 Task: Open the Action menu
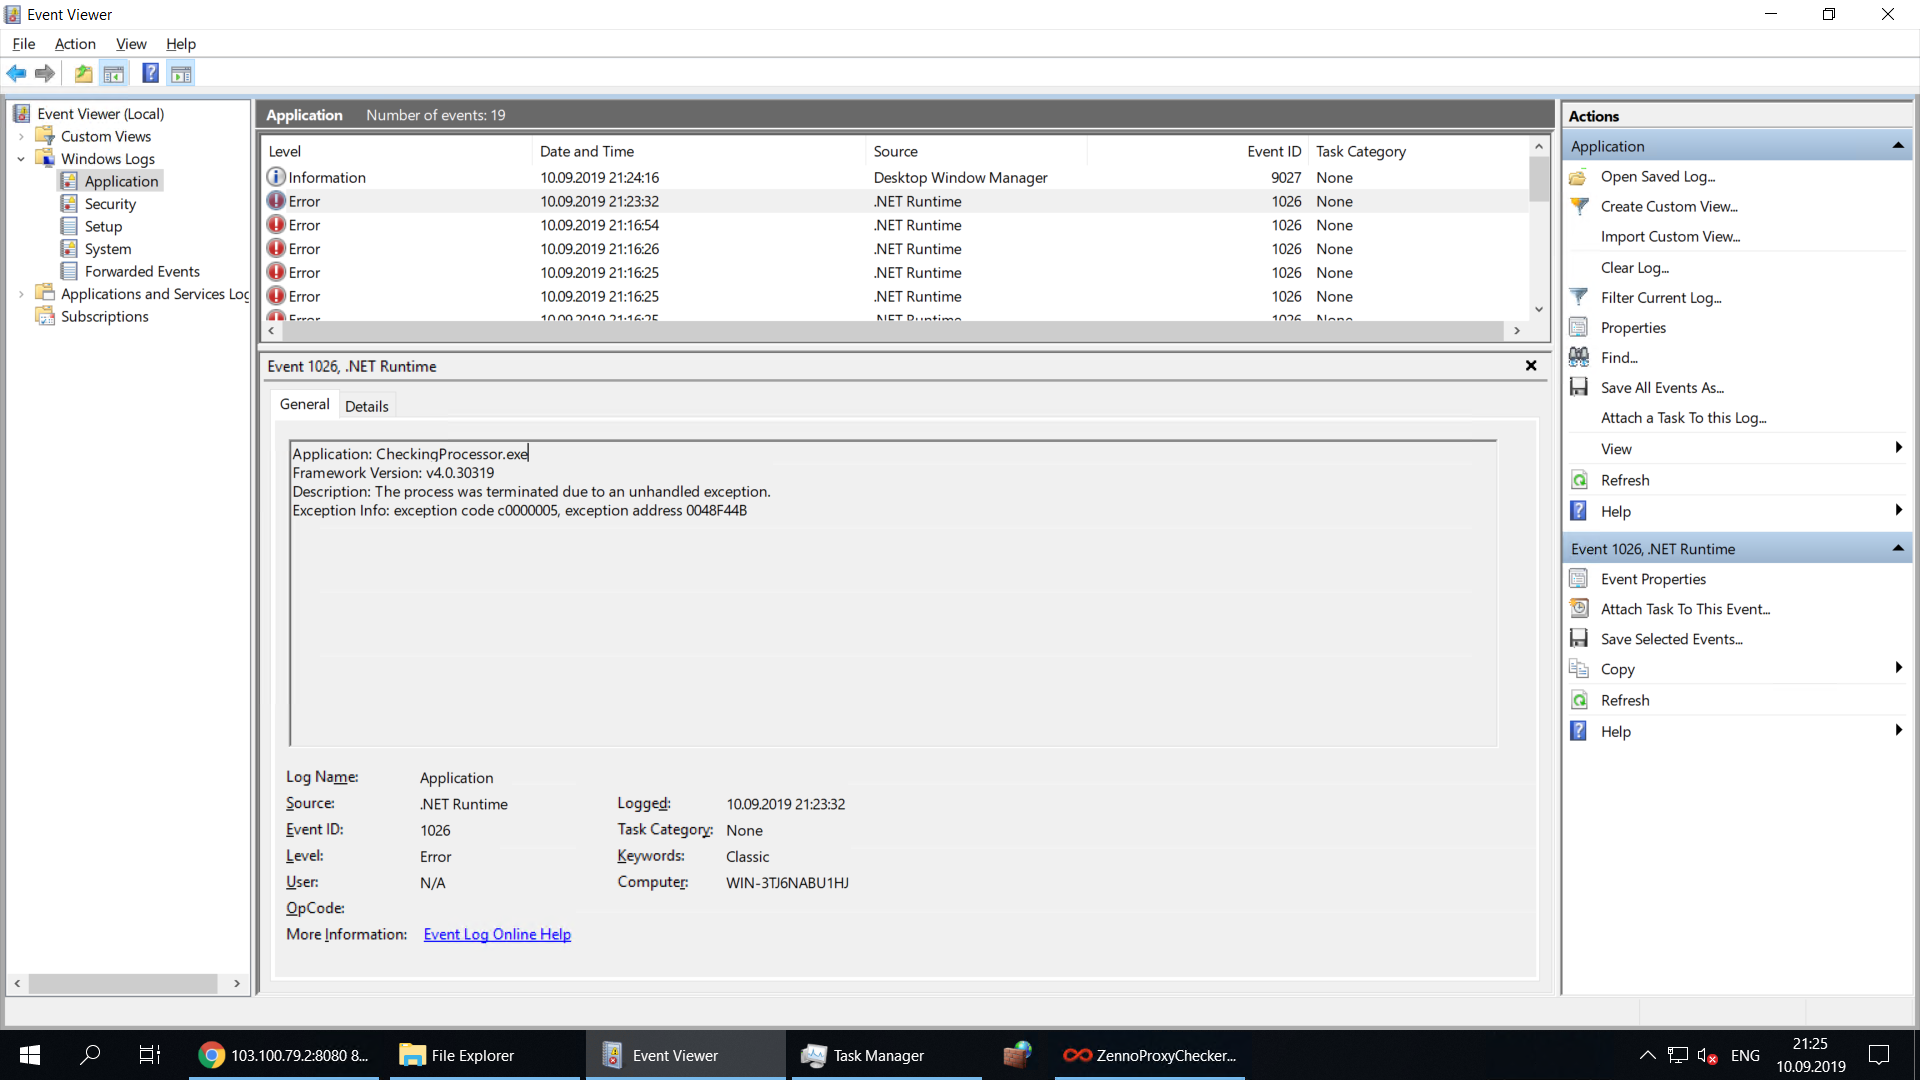75,44
